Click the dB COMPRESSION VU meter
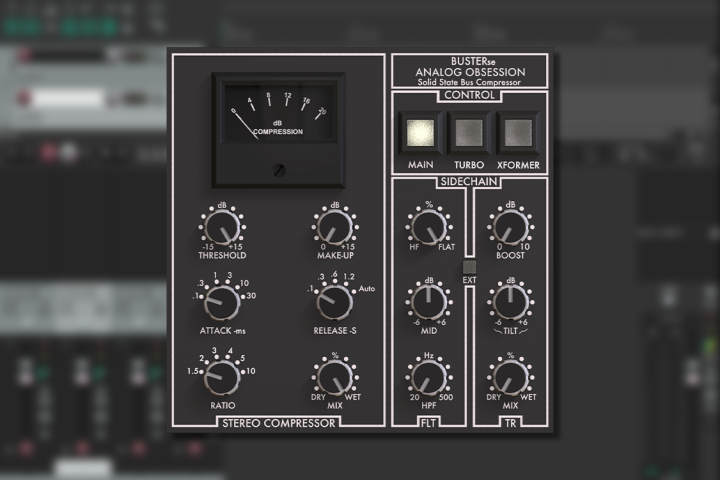 tap(278, 130)
